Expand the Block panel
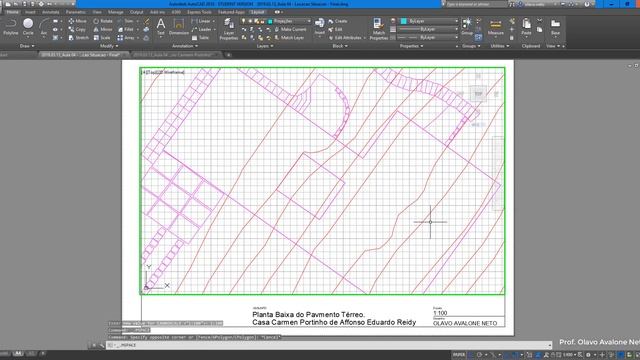The width and height of the screenshot is (640, 360). [340, 46]
